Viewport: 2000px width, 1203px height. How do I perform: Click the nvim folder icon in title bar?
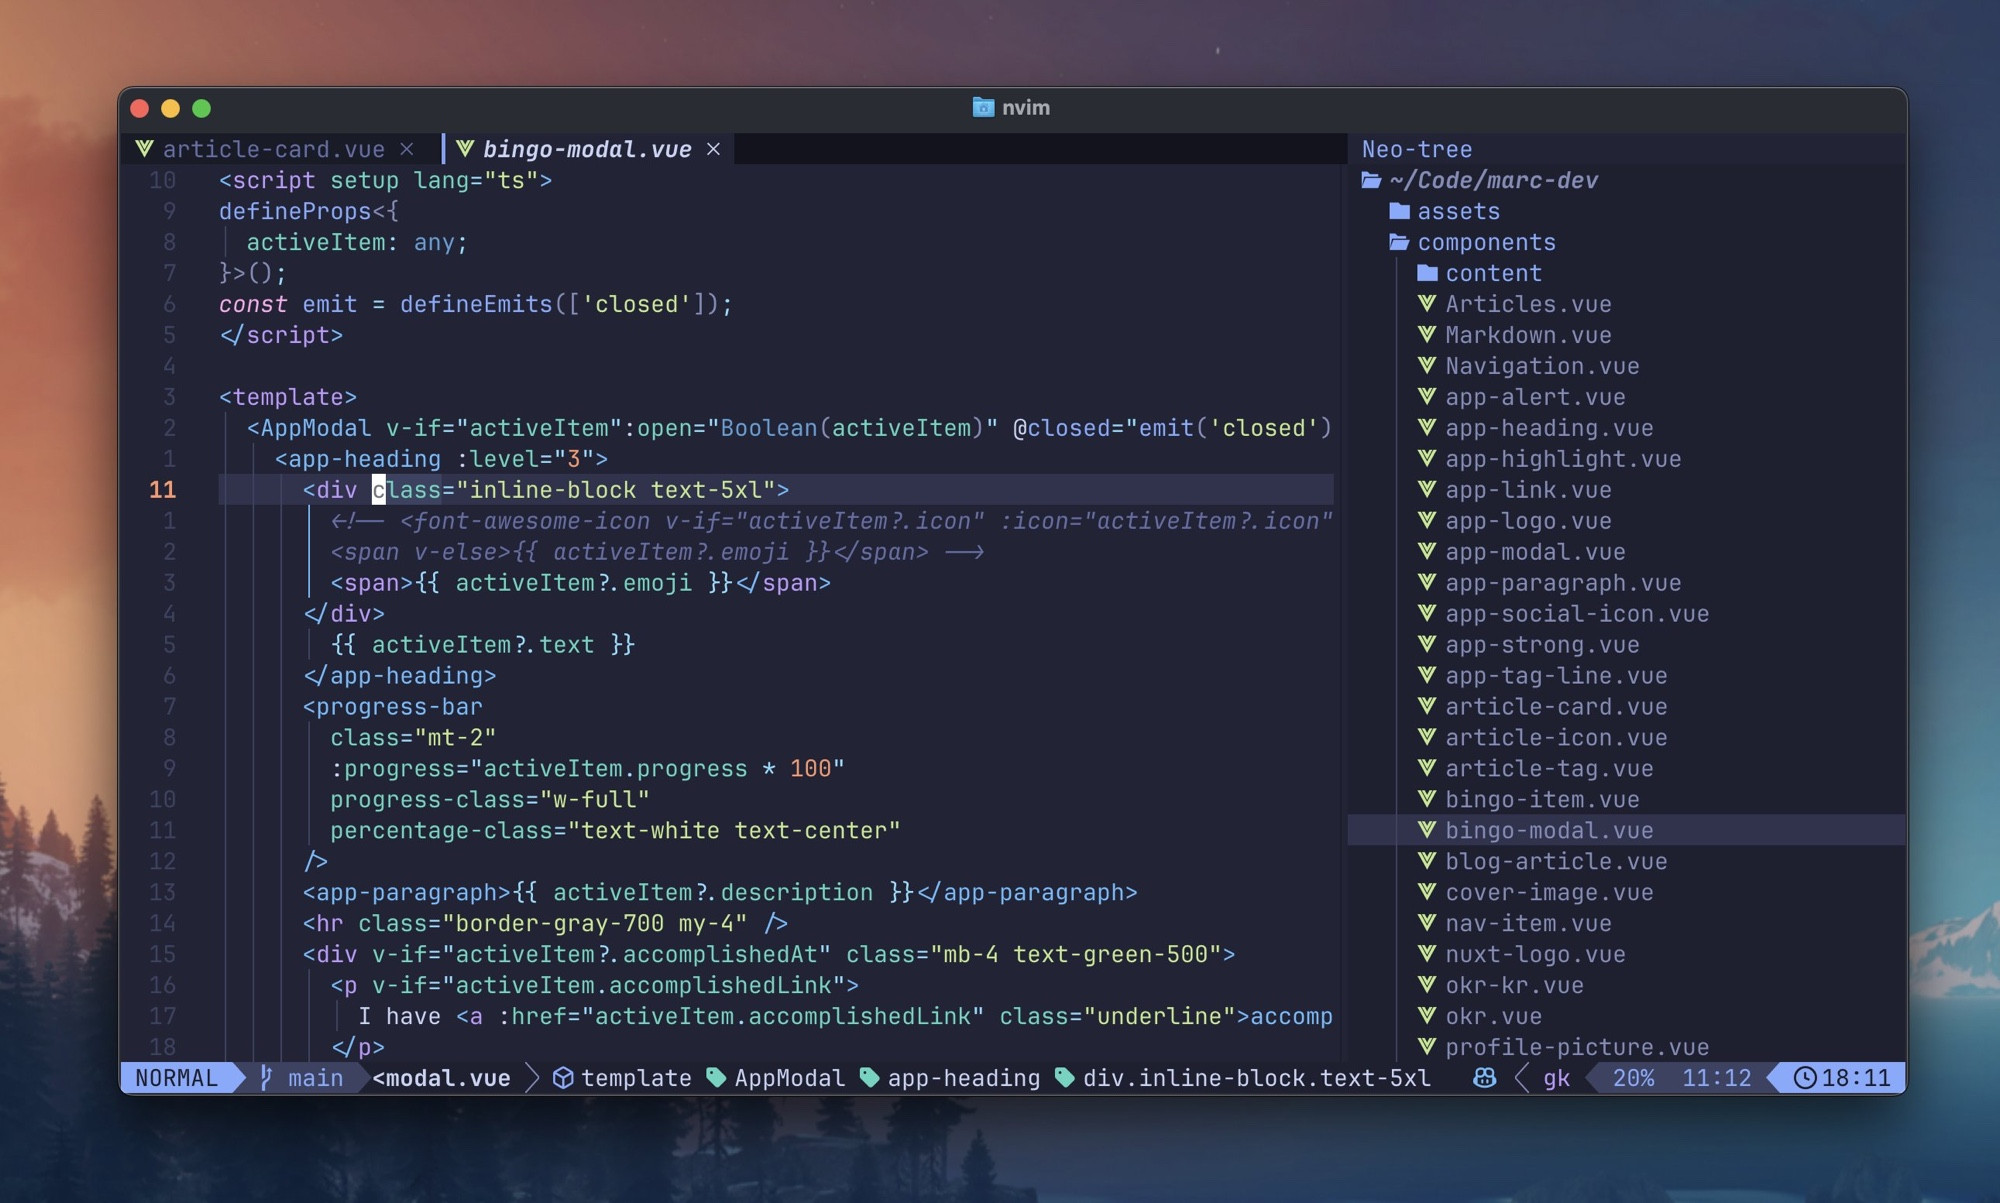(983, 107)
